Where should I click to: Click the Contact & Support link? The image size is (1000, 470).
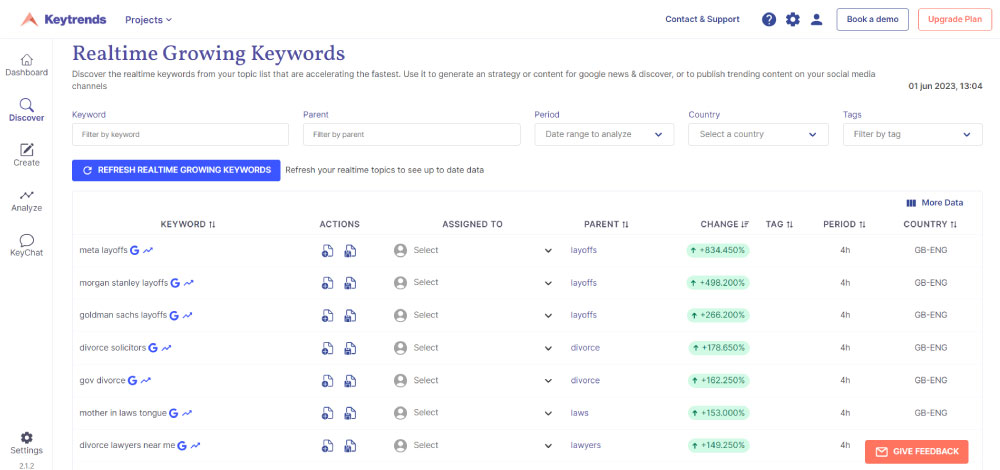click(702, 20)
